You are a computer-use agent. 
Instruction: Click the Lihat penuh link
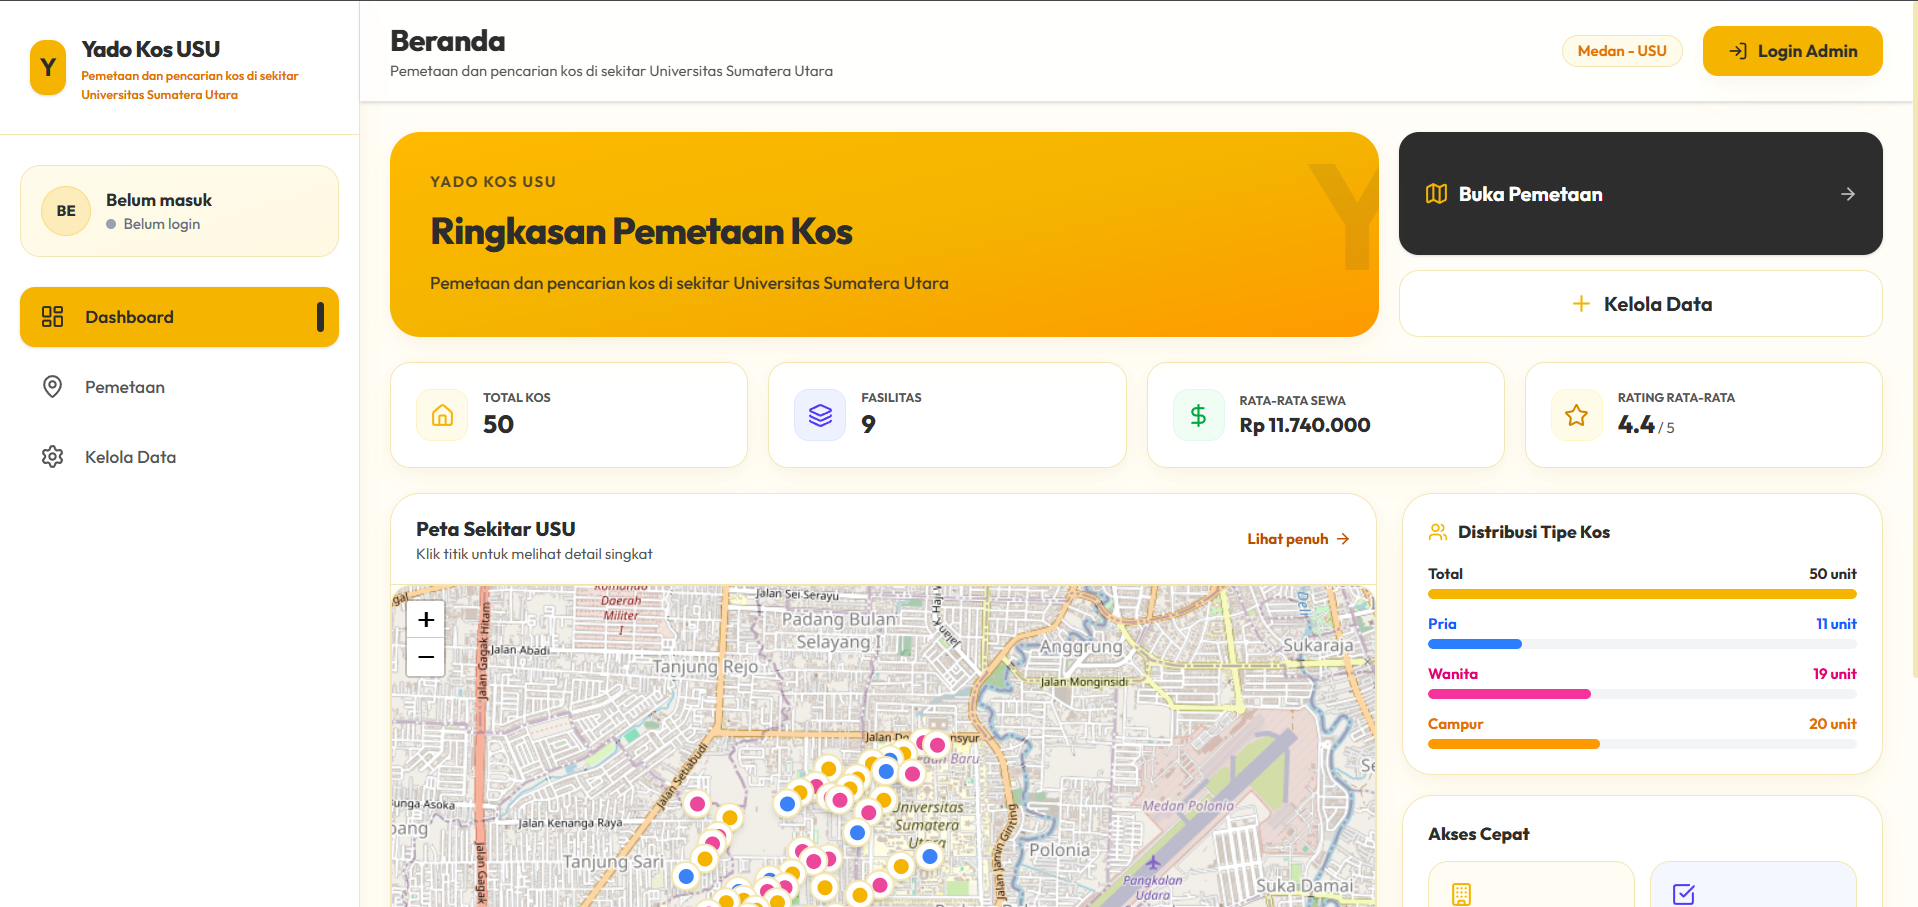tap(1298, 539)
